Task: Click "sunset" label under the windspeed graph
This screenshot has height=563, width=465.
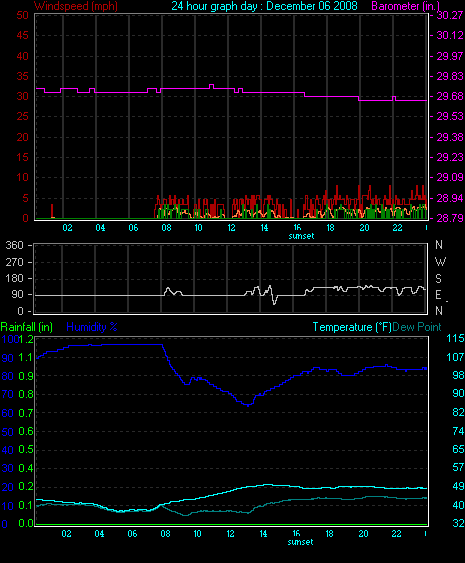Action: pos(301,236)
